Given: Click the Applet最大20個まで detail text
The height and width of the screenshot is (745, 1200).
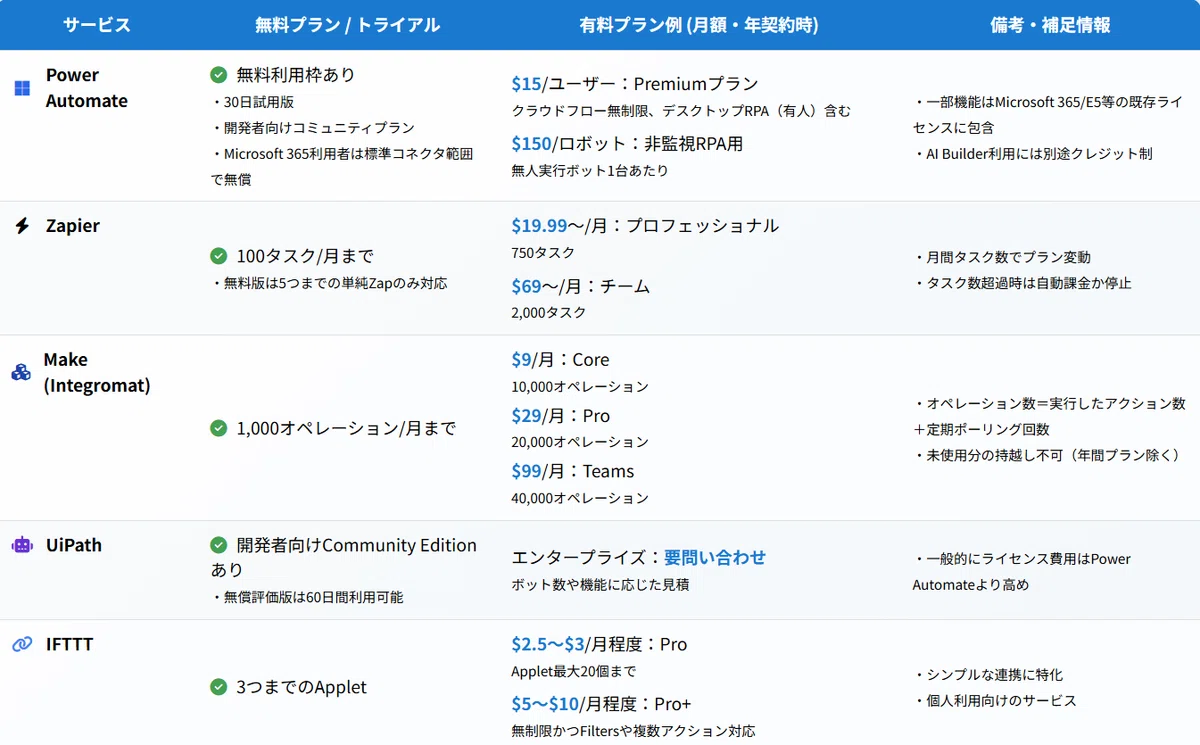Looking at the screenshot, I should point(573,672).
